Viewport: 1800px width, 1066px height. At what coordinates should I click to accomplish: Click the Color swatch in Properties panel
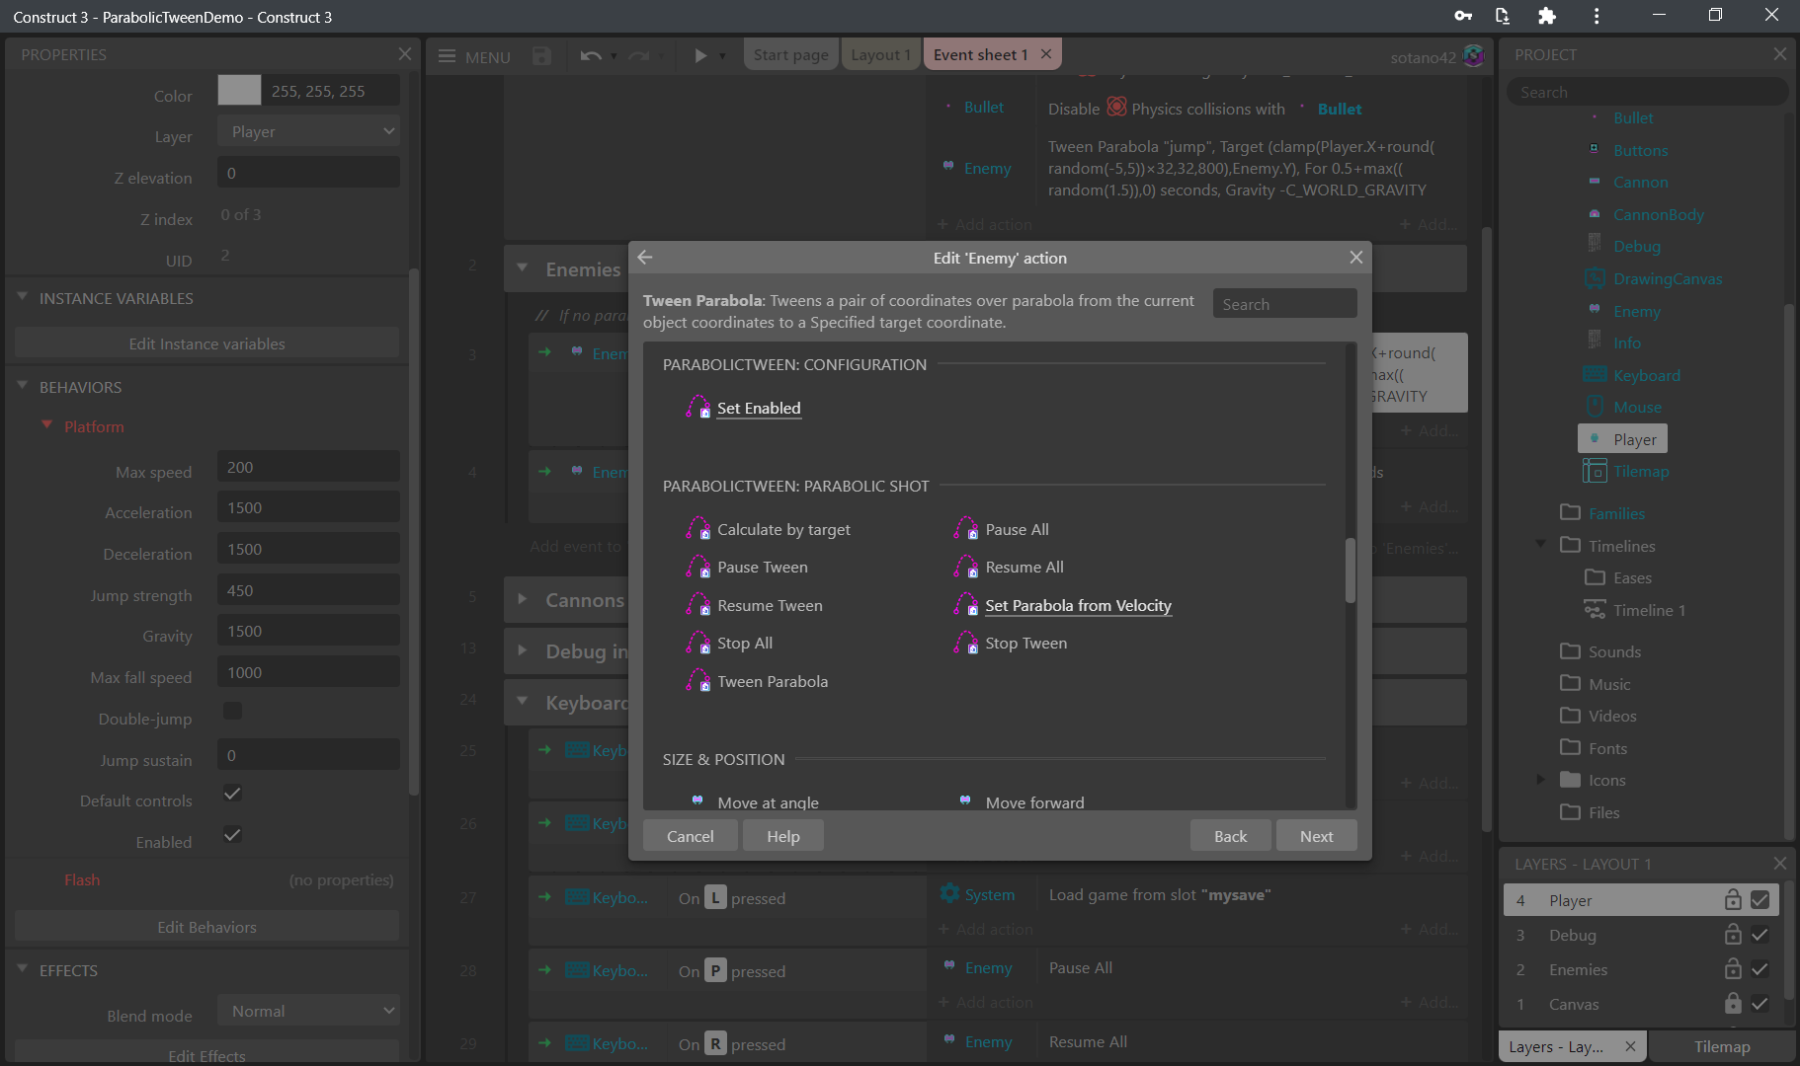point(238,90)
